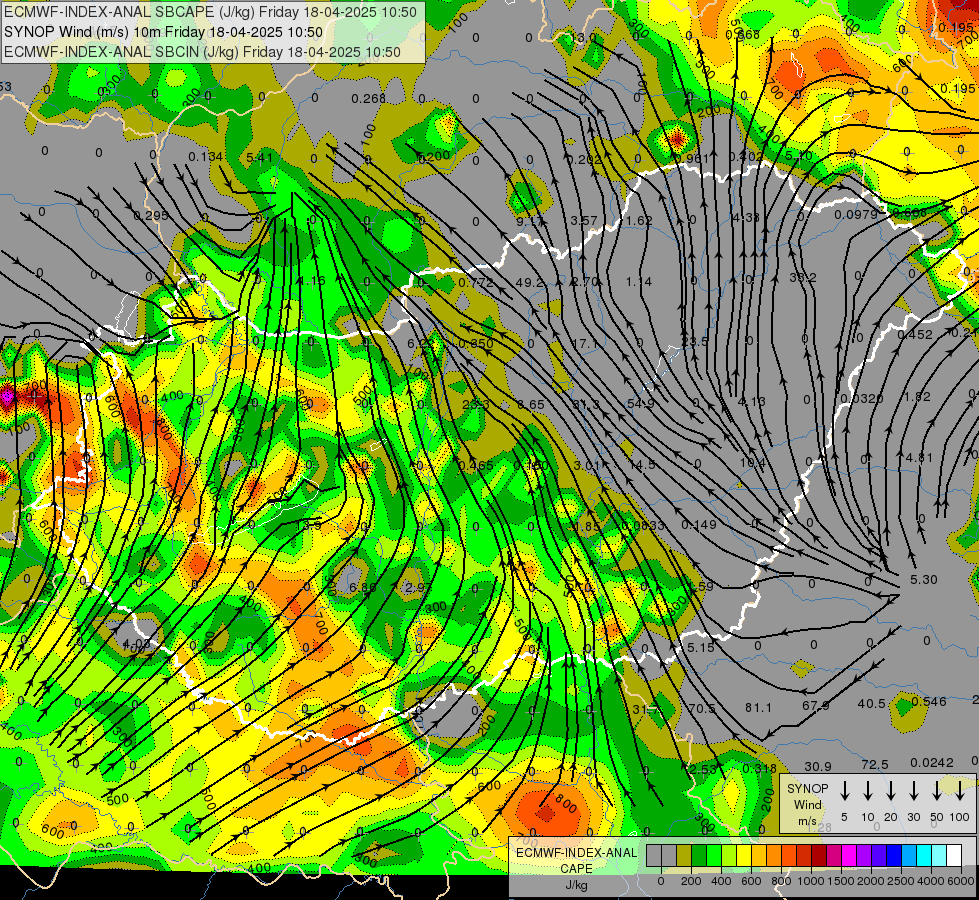Image resolution: width=979 pixels, height=900 pixels.
Task: Click the map value 49.2
Action: coord(529,282)
